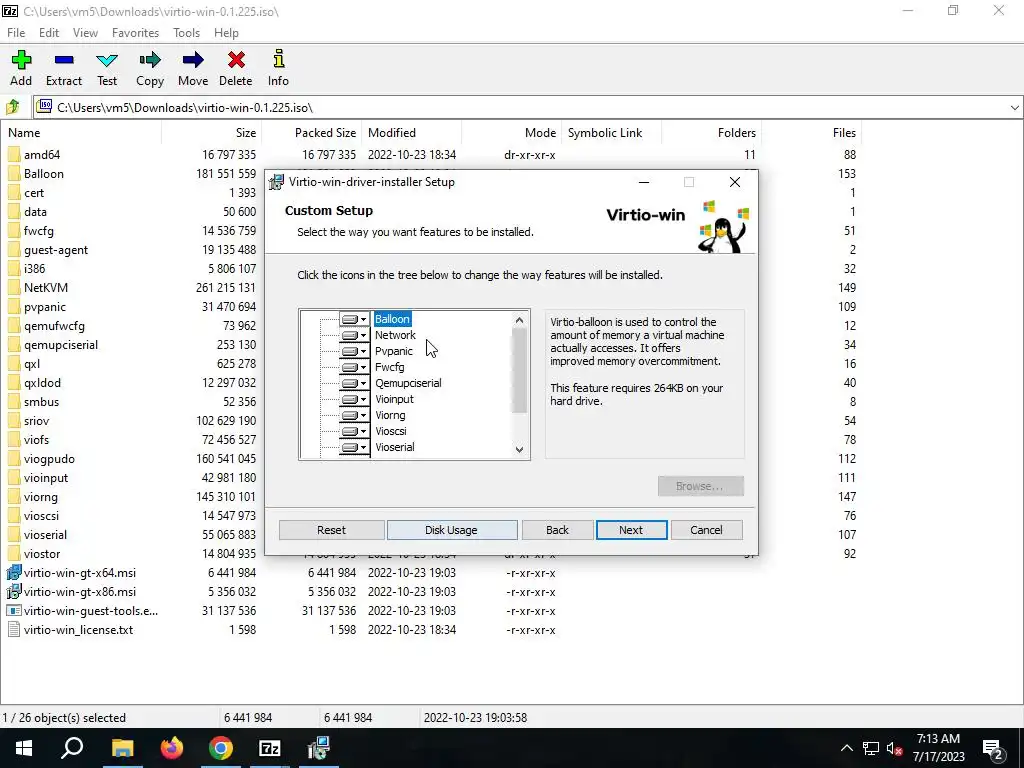This screenshot has height=768, width=1024.
Task: Select virtio-win-gt-x86.msi installer icon
Action: [x=14, y=592]
